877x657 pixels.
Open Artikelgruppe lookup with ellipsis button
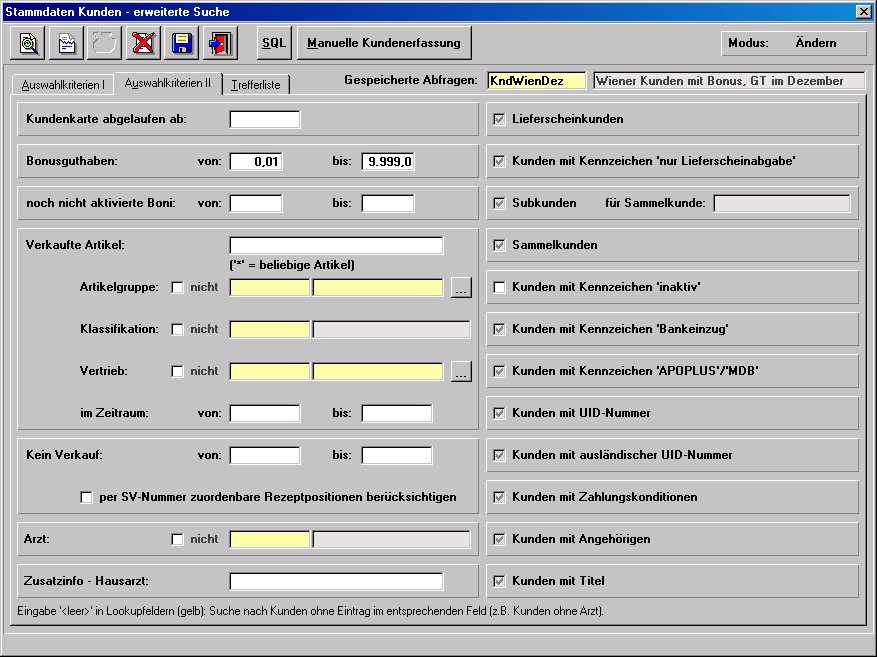[460, 288]
